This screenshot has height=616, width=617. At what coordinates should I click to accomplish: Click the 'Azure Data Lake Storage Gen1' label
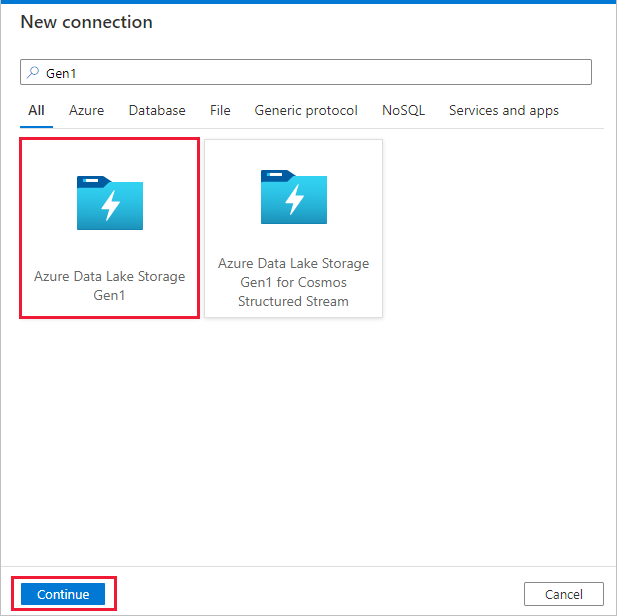click(109, 286)
